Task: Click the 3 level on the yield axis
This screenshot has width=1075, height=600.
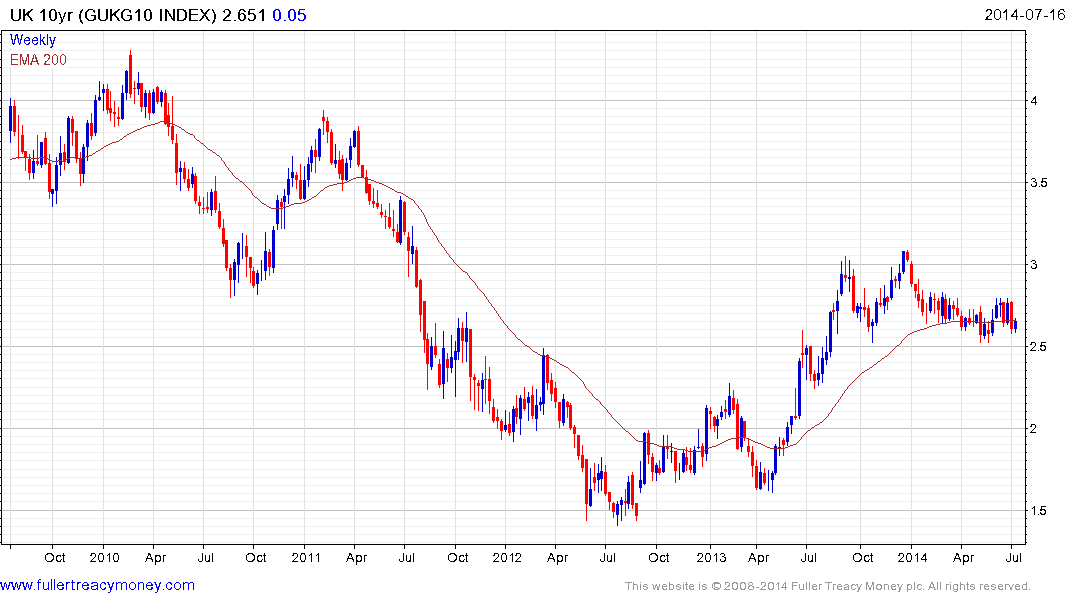Action: tap(1034, 265)
